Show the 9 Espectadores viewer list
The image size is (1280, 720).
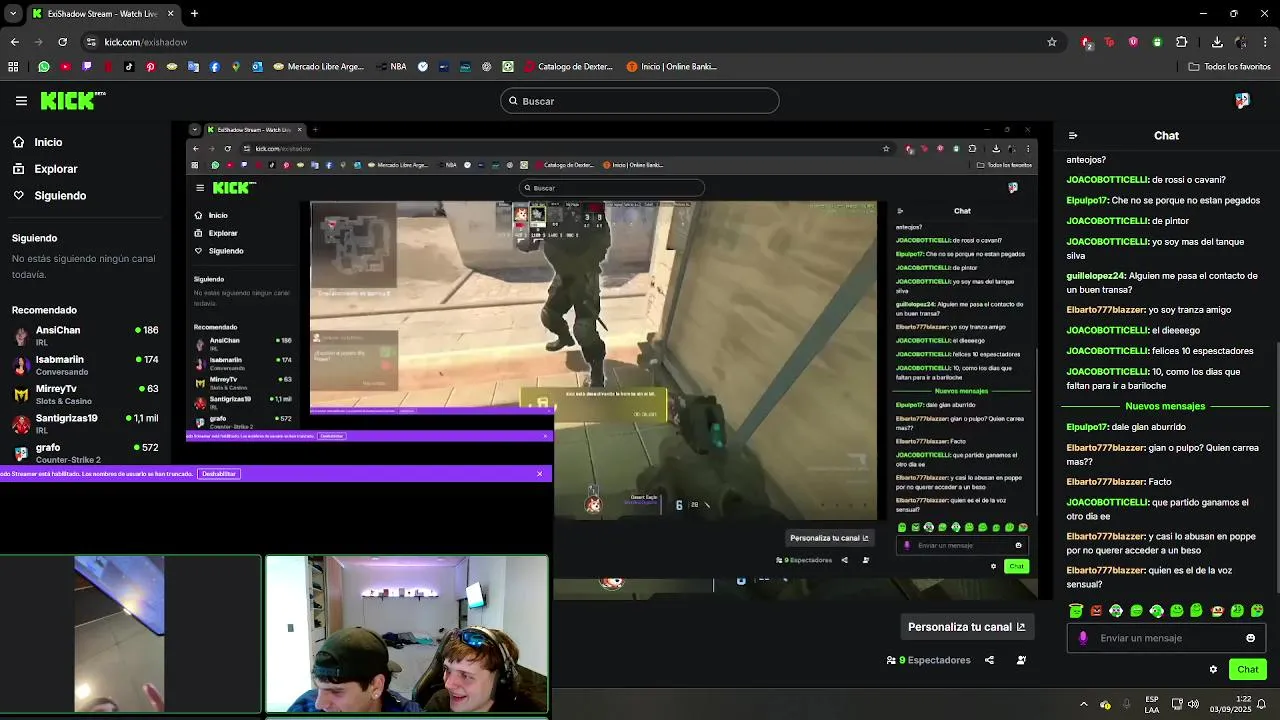click(929, 660)
